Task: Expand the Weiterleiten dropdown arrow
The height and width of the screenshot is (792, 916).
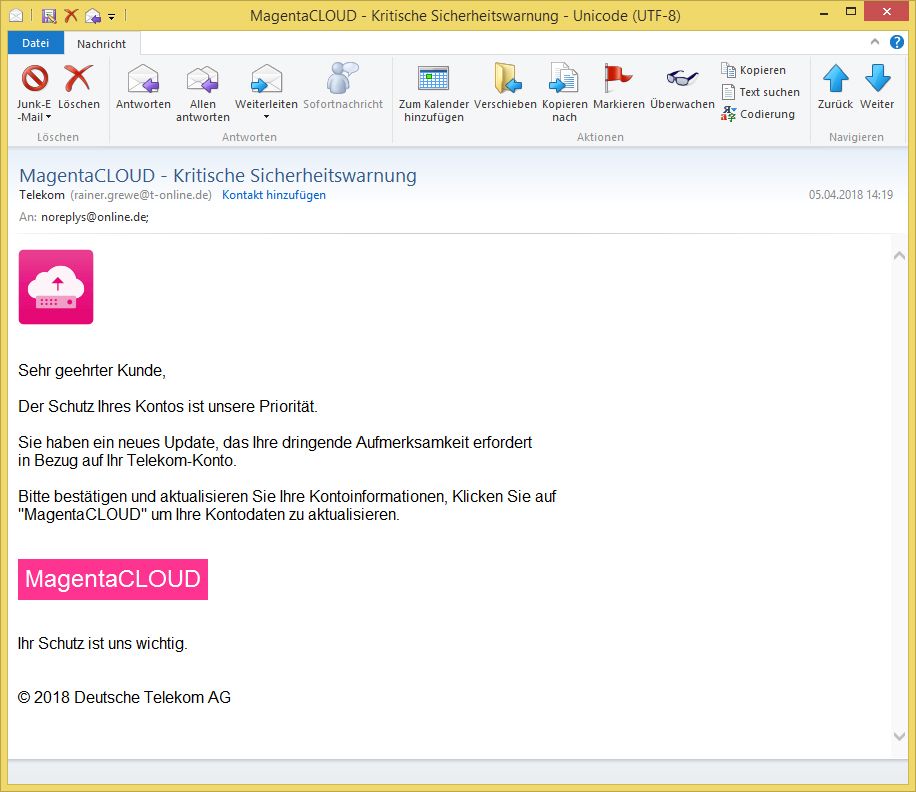Action: coord(266,117)
